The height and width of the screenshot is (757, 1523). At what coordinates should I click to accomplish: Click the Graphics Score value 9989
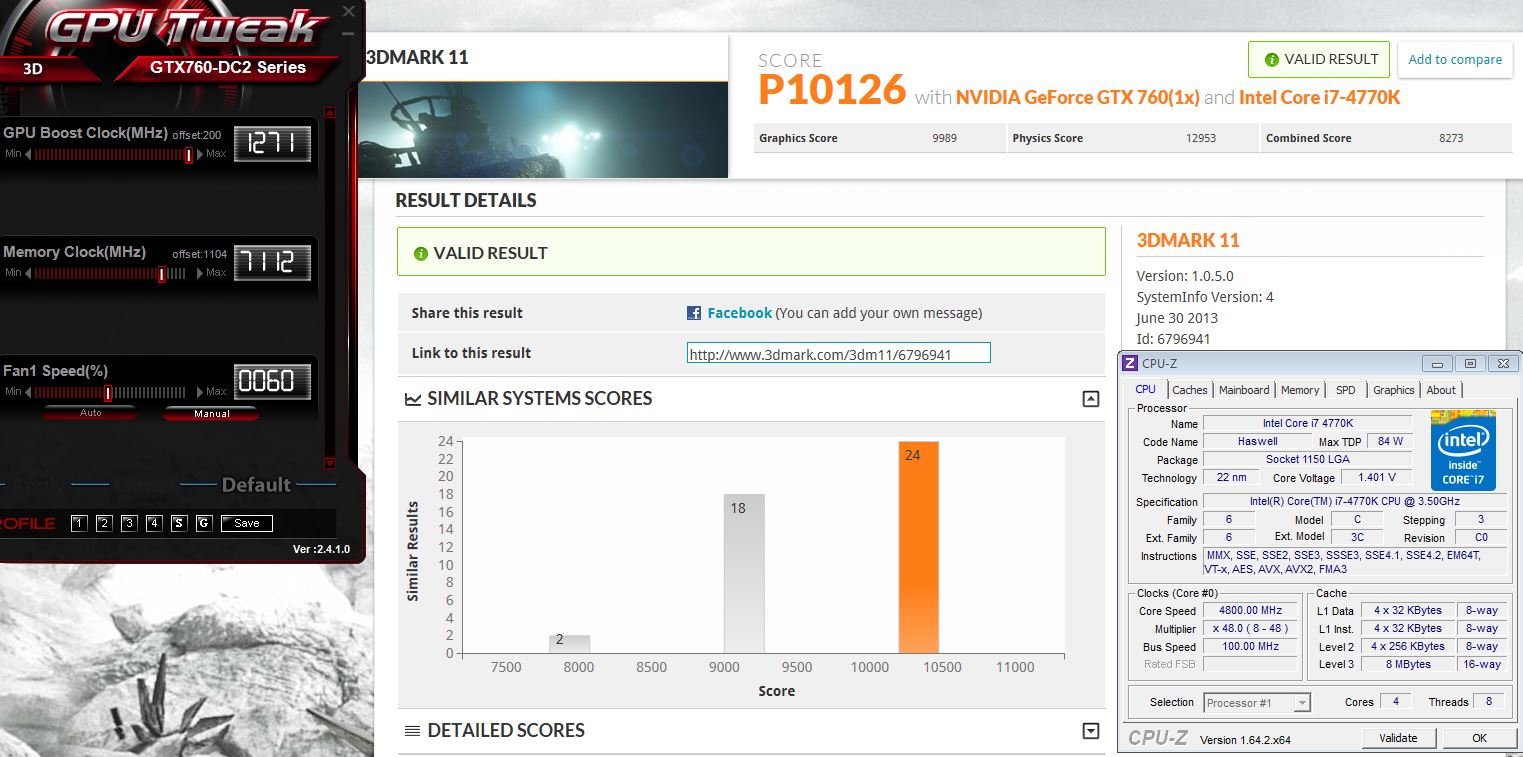(x=944, y=138)
